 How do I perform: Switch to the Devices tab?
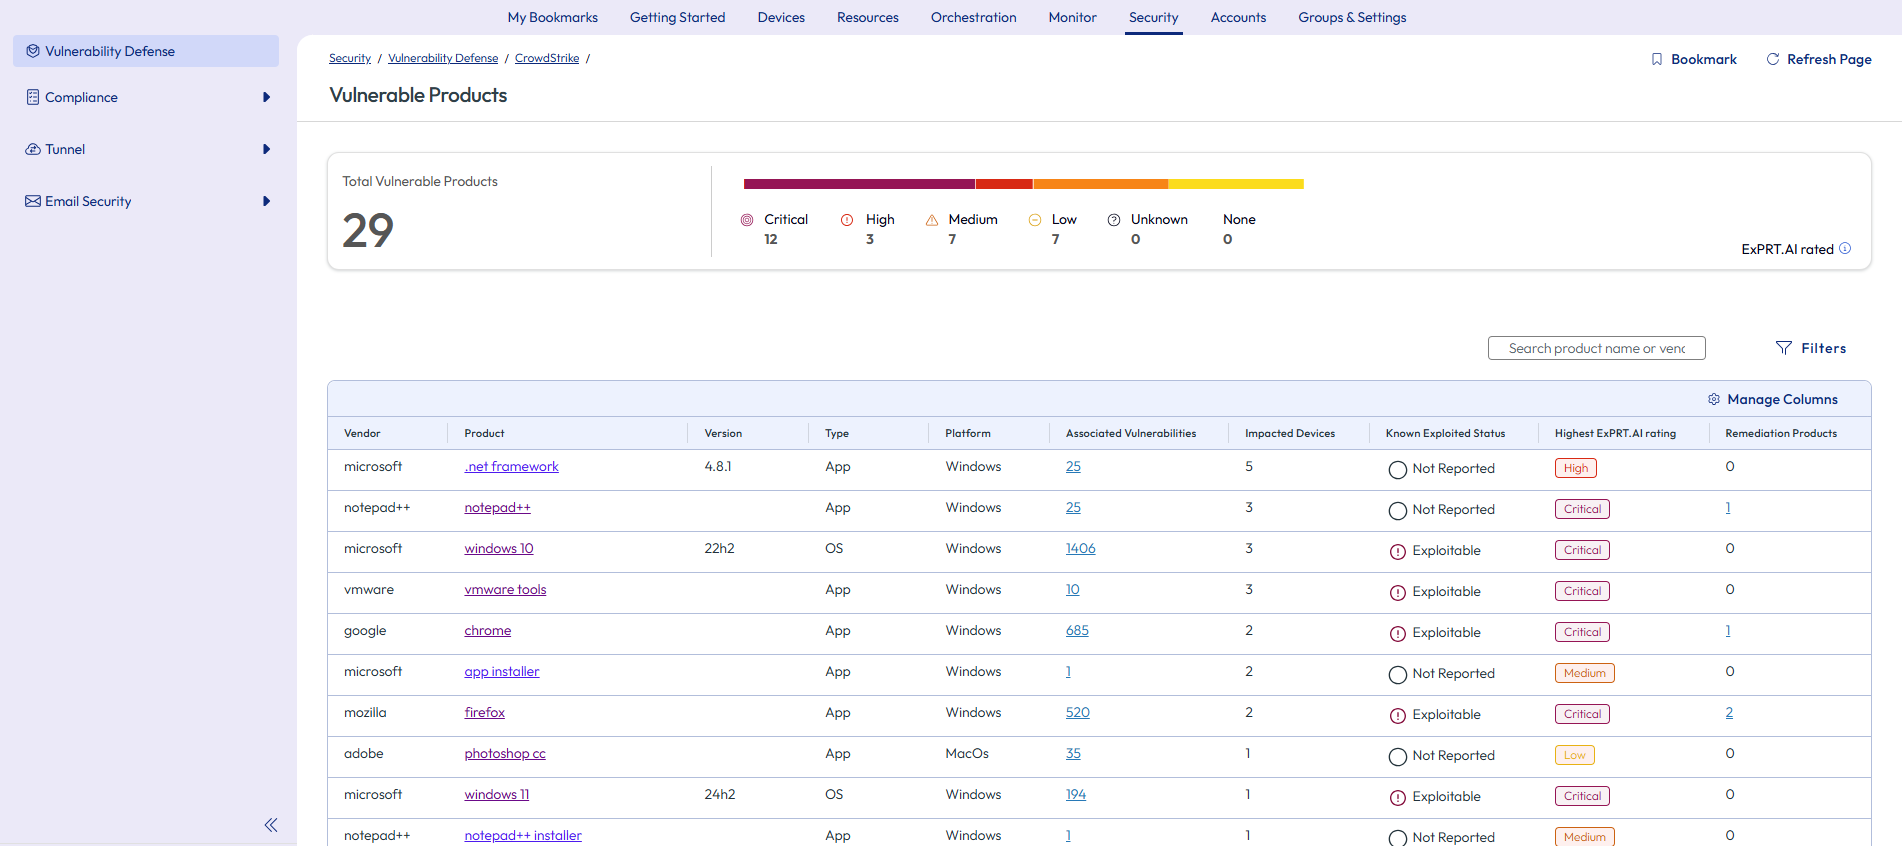coord(781,17)
